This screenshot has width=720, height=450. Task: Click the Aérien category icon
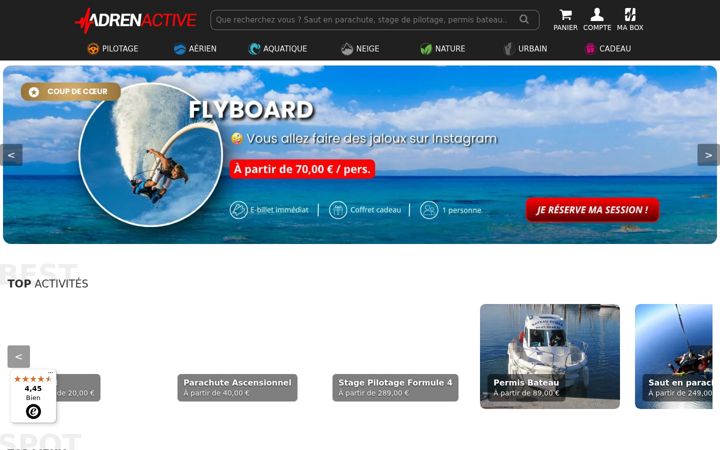[x=180, y=49]
